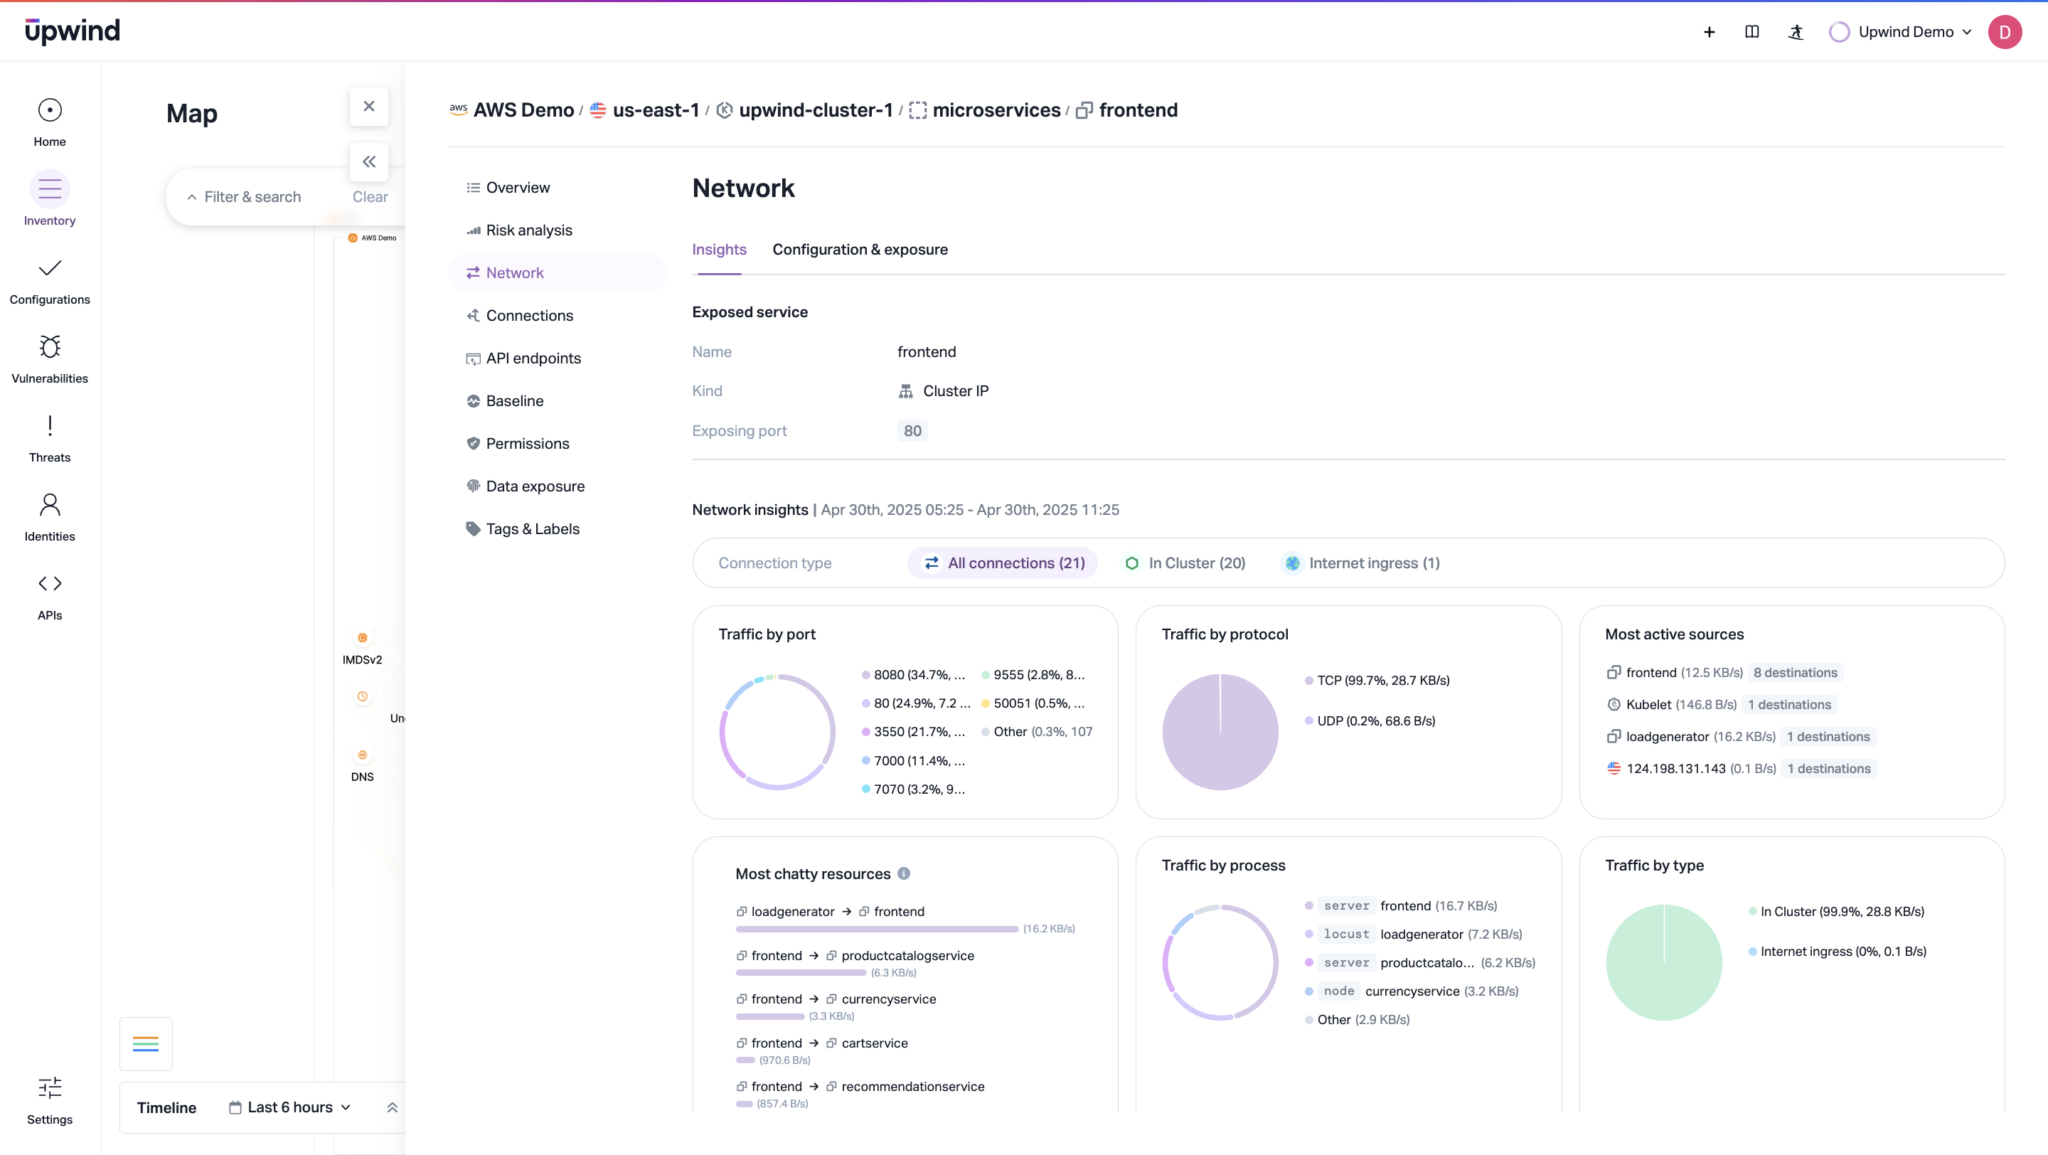Open the Inventory section from the sidebar
The image size is (2048, 1155).
pyautogui.click(x=48, y=197)
